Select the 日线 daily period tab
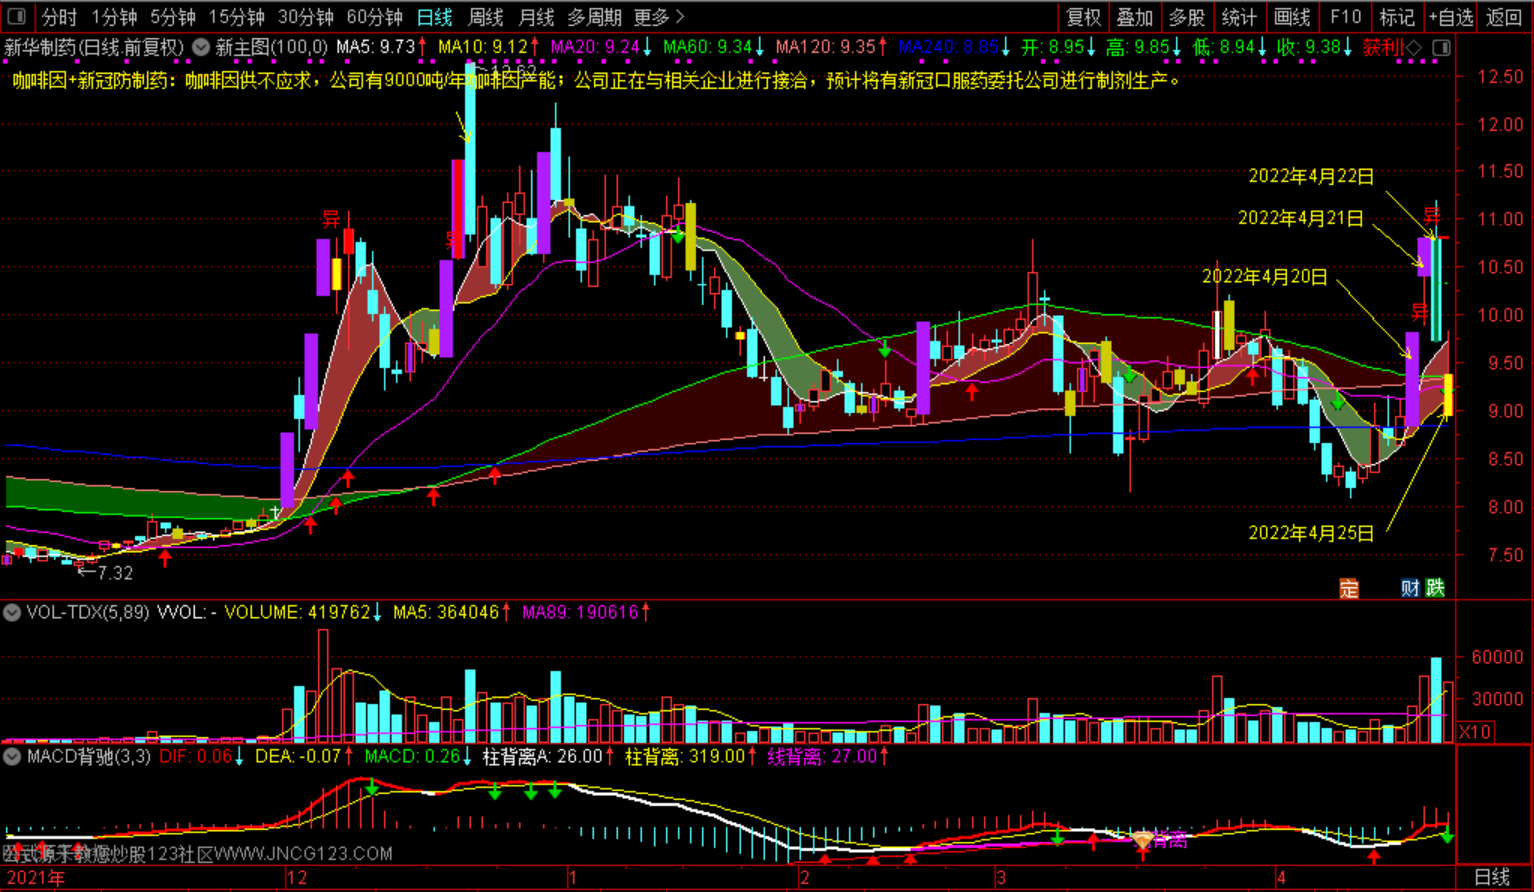 click(434, 17)
